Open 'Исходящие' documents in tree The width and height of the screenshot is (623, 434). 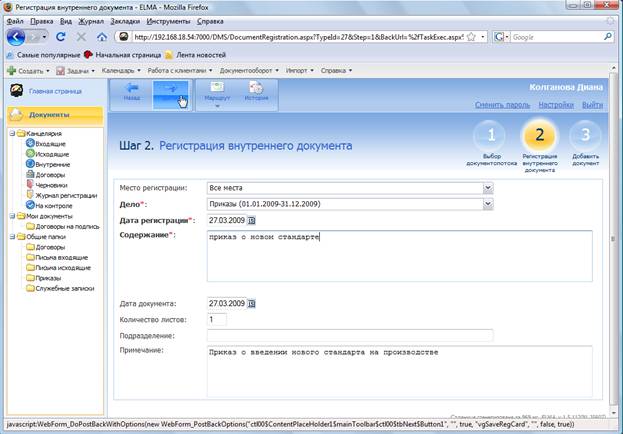(x=47, y=154)
